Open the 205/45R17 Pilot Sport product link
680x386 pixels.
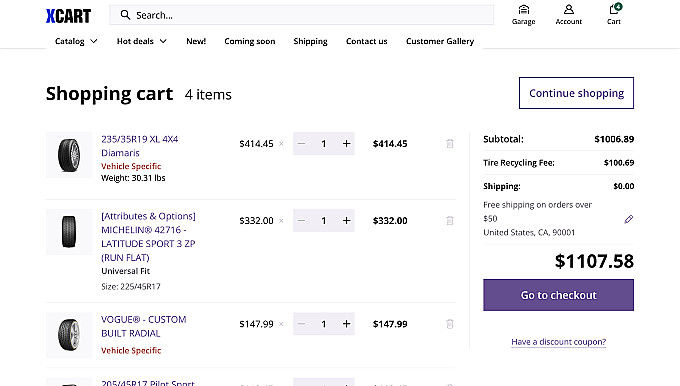(148, 383)
